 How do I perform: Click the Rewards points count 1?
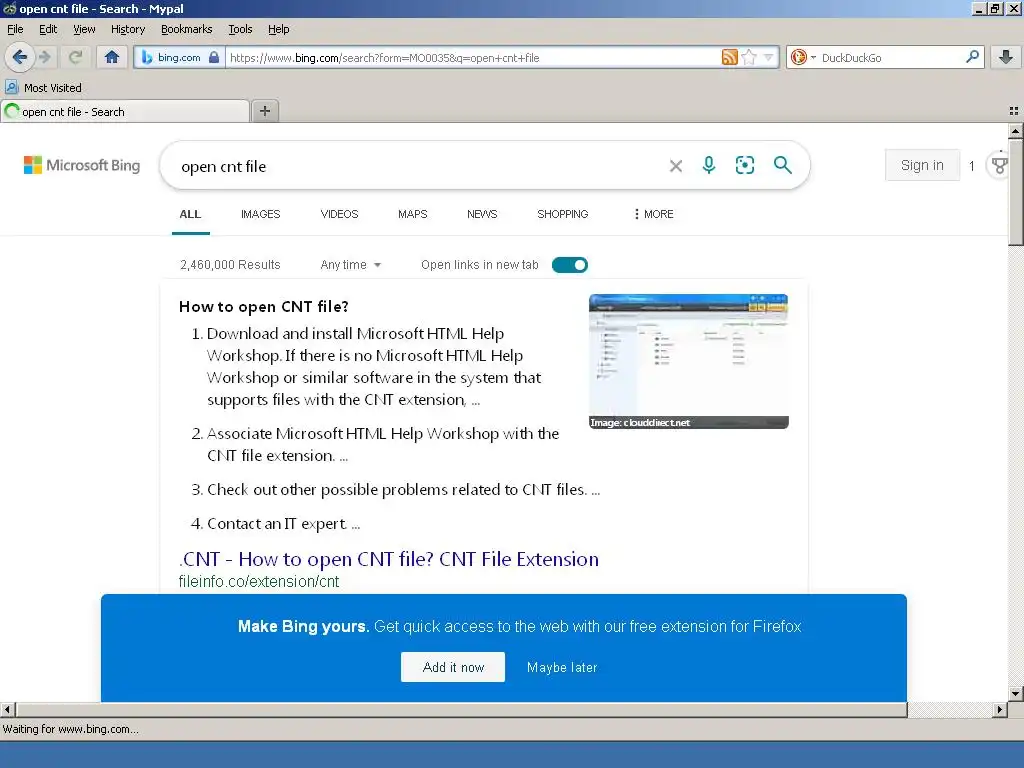pyautogui.click(x=972, y=166)
